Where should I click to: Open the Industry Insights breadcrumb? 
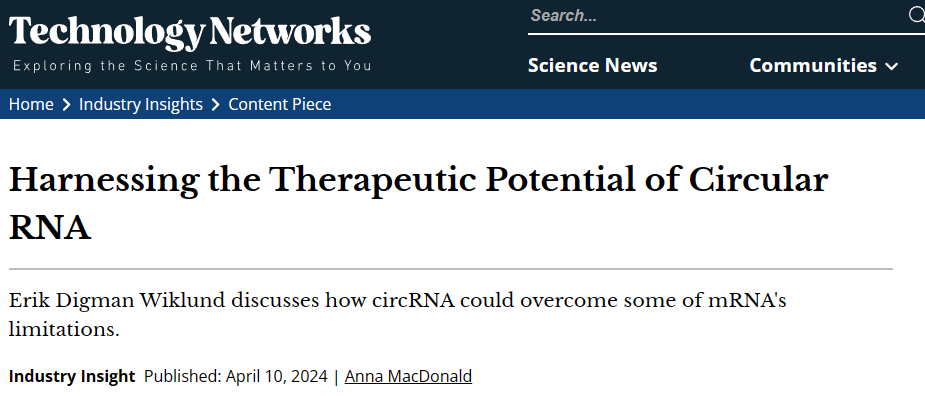[x=141, y=104]
